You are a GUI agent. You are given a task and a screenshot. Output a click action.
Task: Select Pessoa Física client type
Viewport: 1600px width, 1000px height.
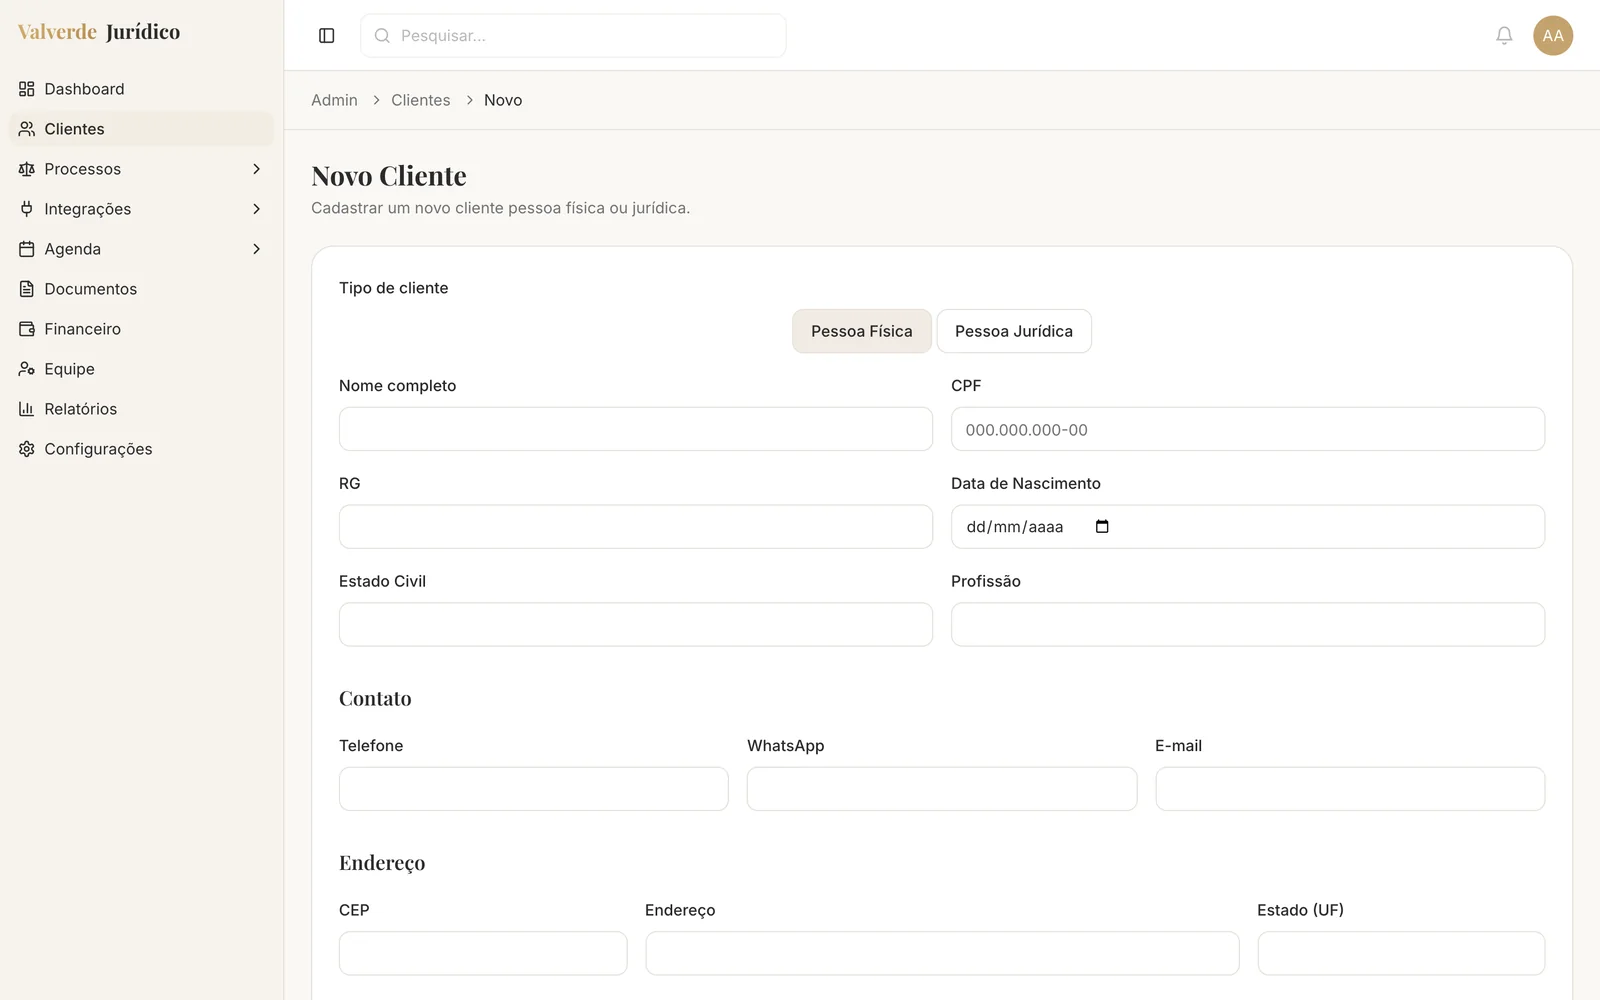pos(862,331)
